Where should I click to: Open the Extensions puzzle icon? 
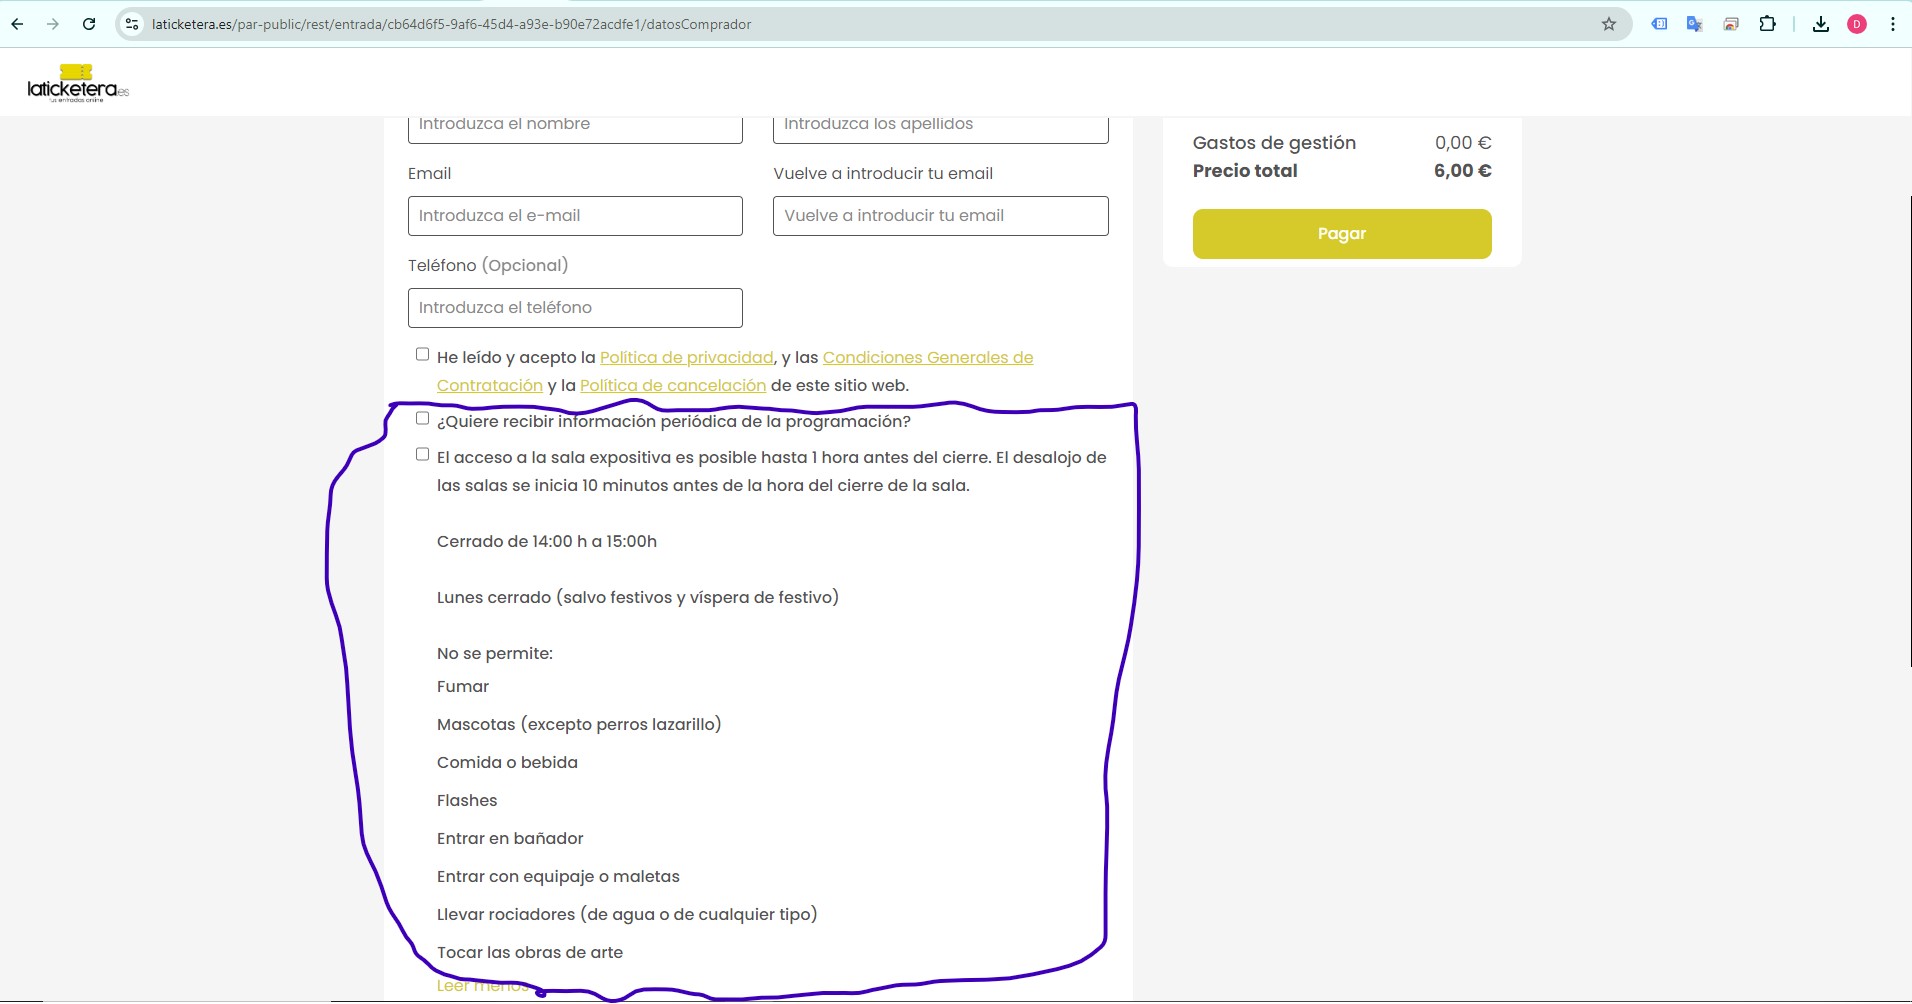(1768, 24)
